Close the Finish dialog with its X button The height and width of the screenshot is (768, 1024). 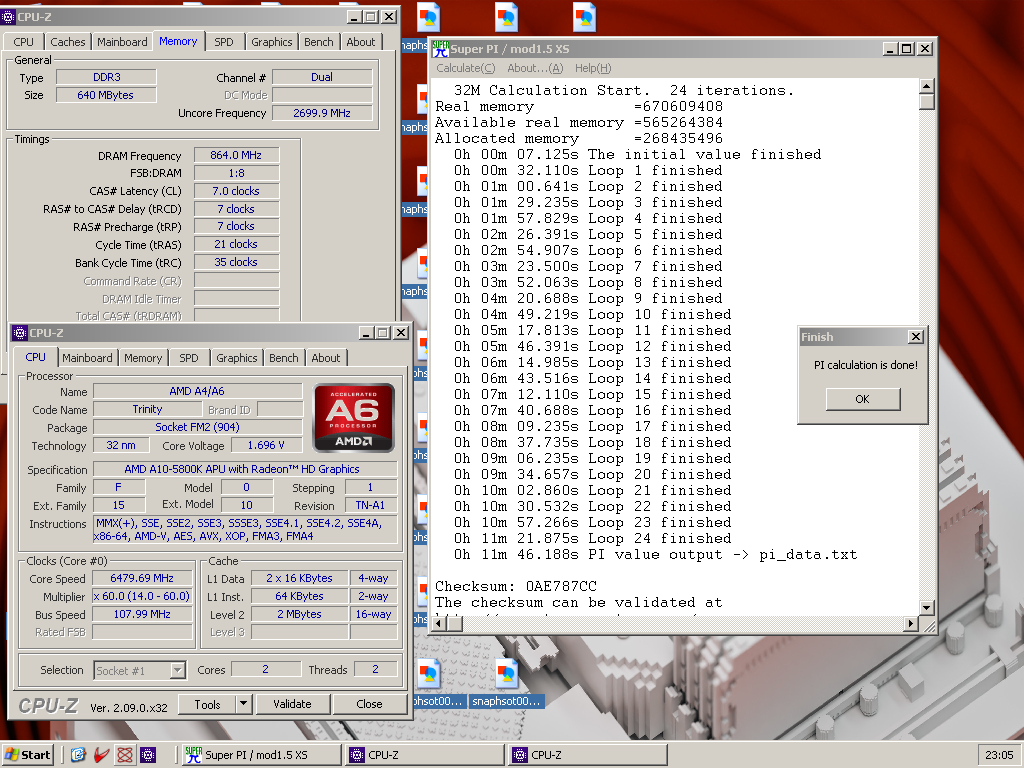(x=916, y=337)
